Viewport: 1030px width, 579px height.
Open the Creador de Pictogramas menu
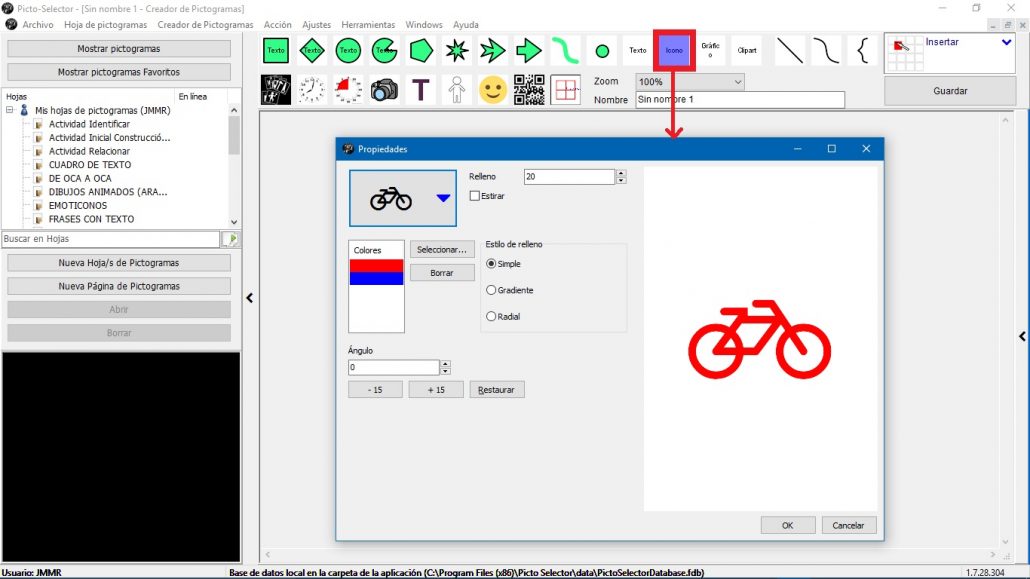click(205, 24)
